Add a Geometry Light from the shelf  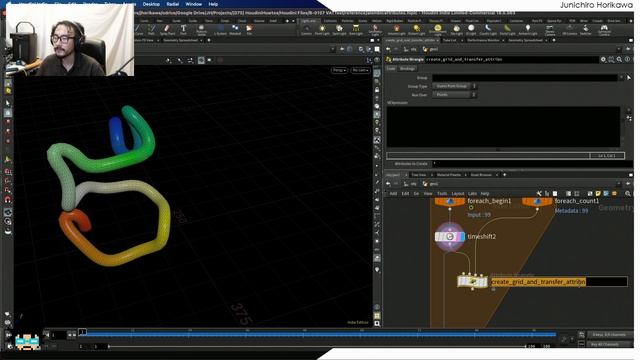[375, 30]
